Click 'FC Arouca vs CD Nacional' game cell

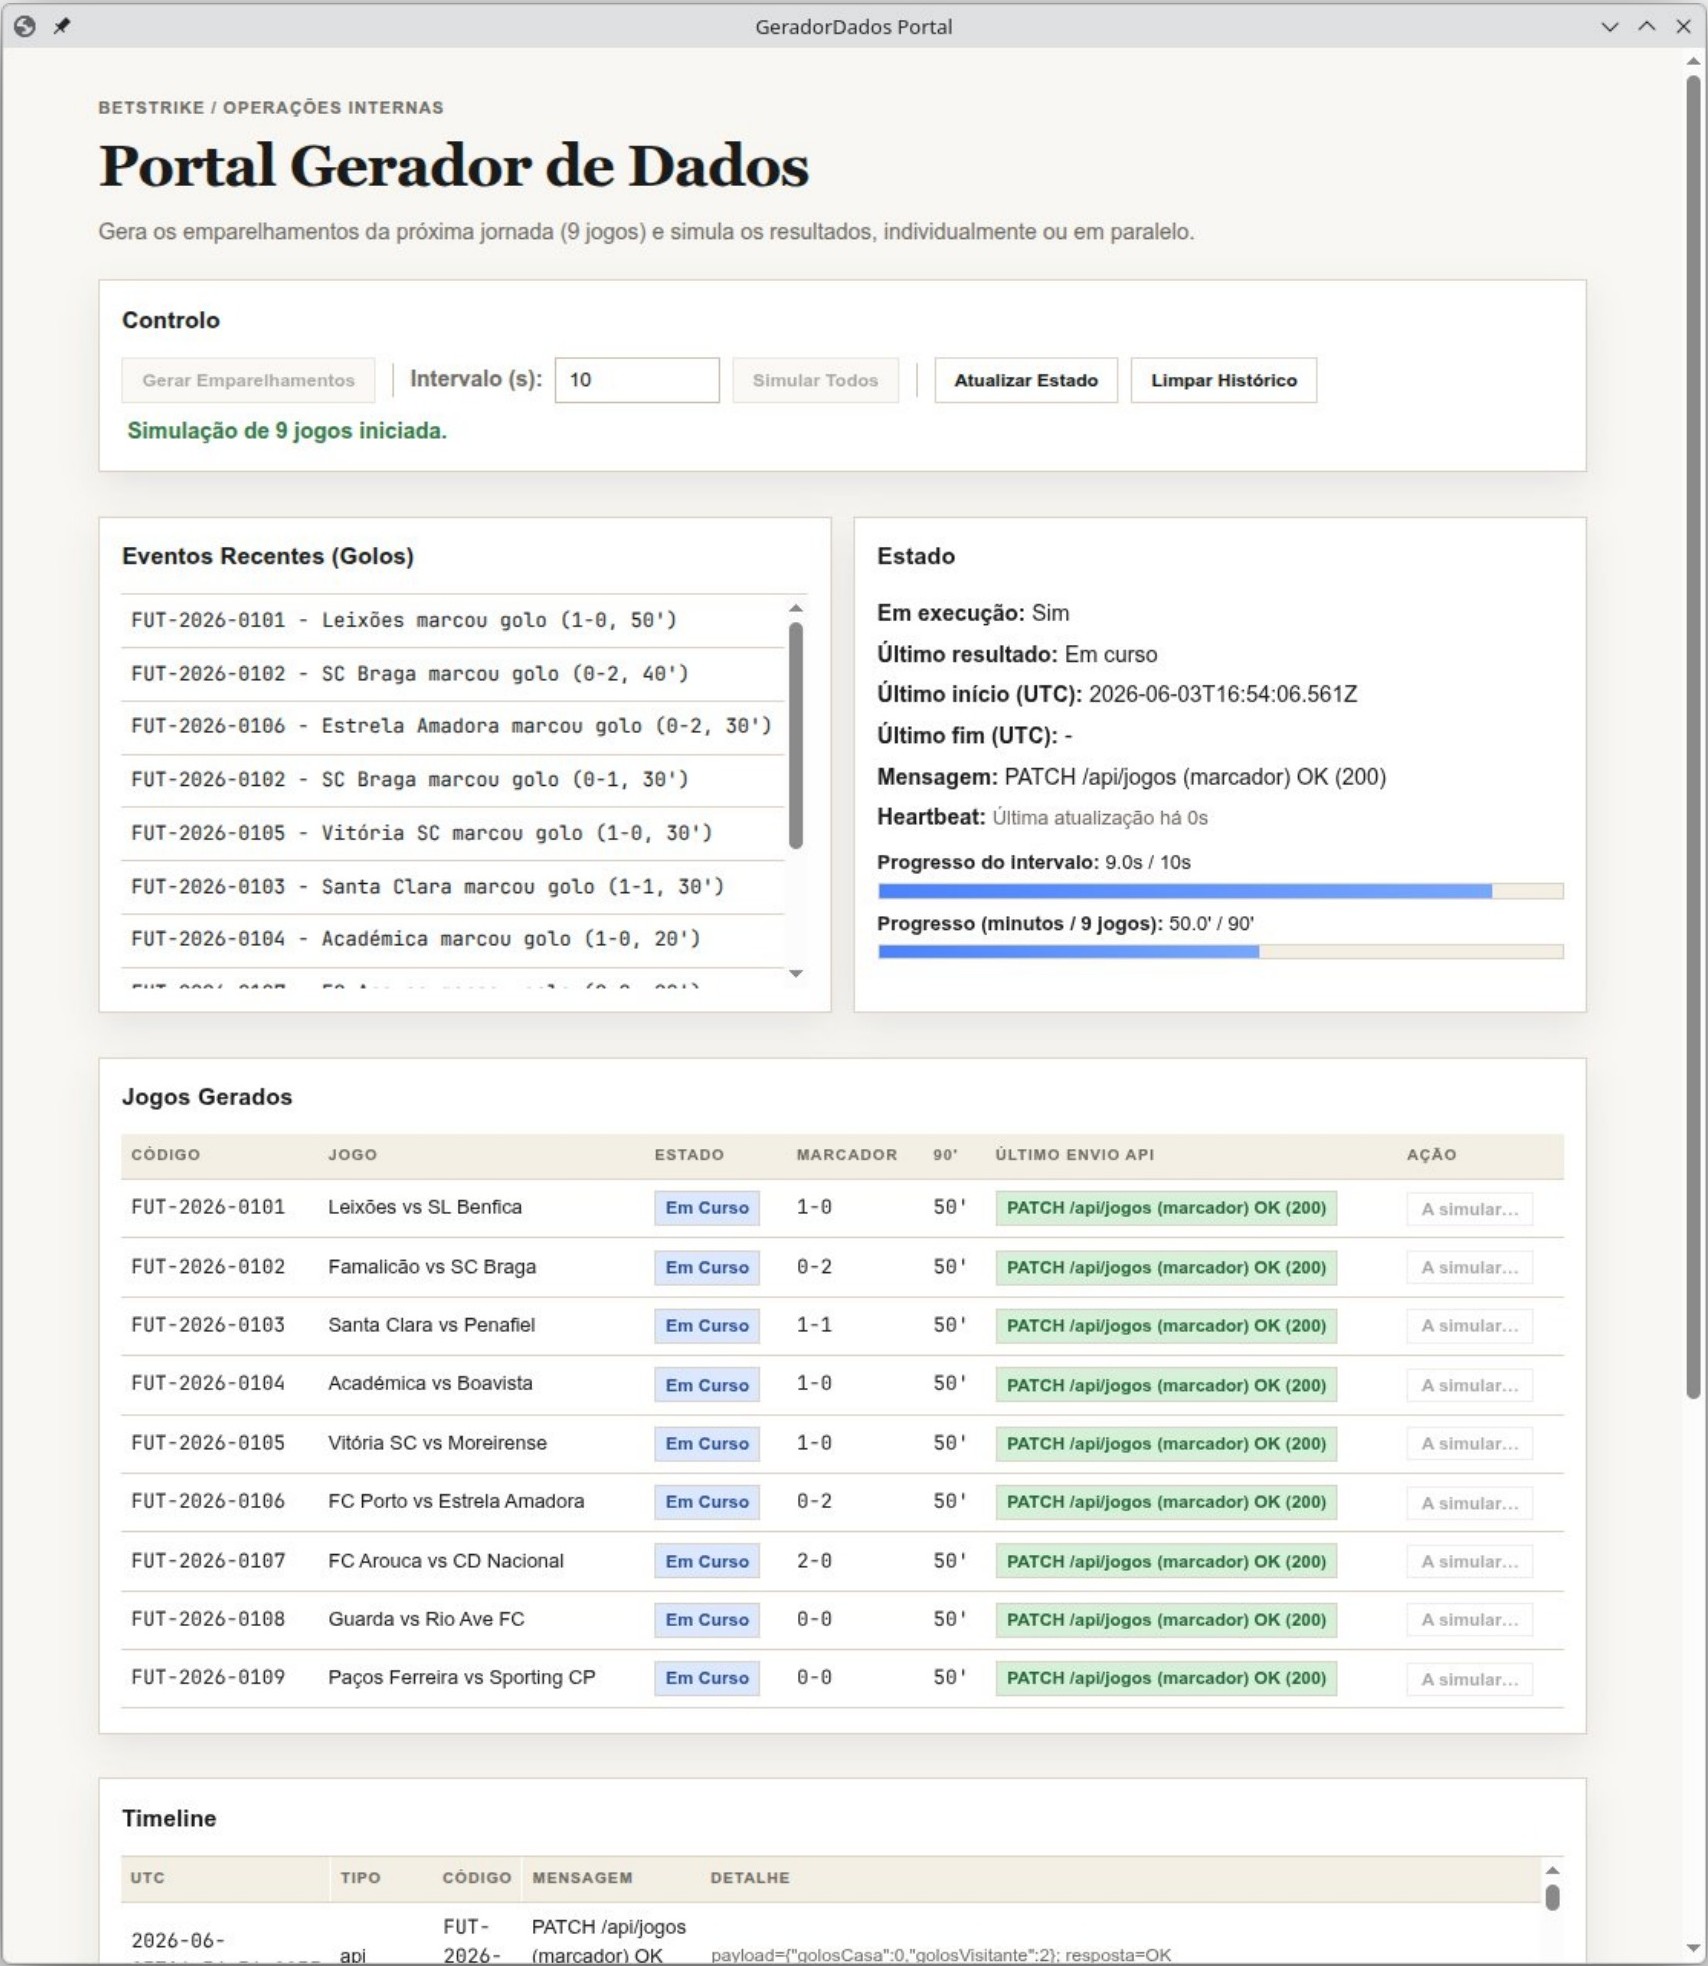pos(446,1561)
